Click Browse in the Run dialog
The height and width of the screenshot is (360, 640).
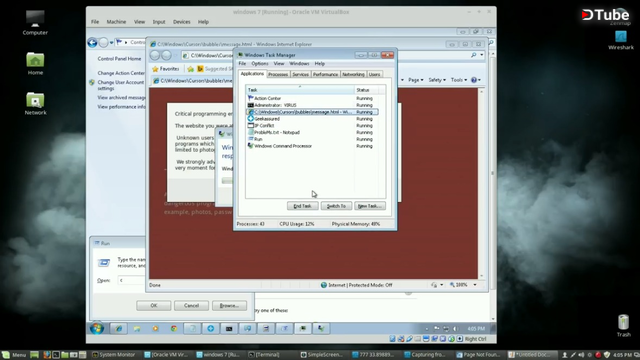pos(229,305)
